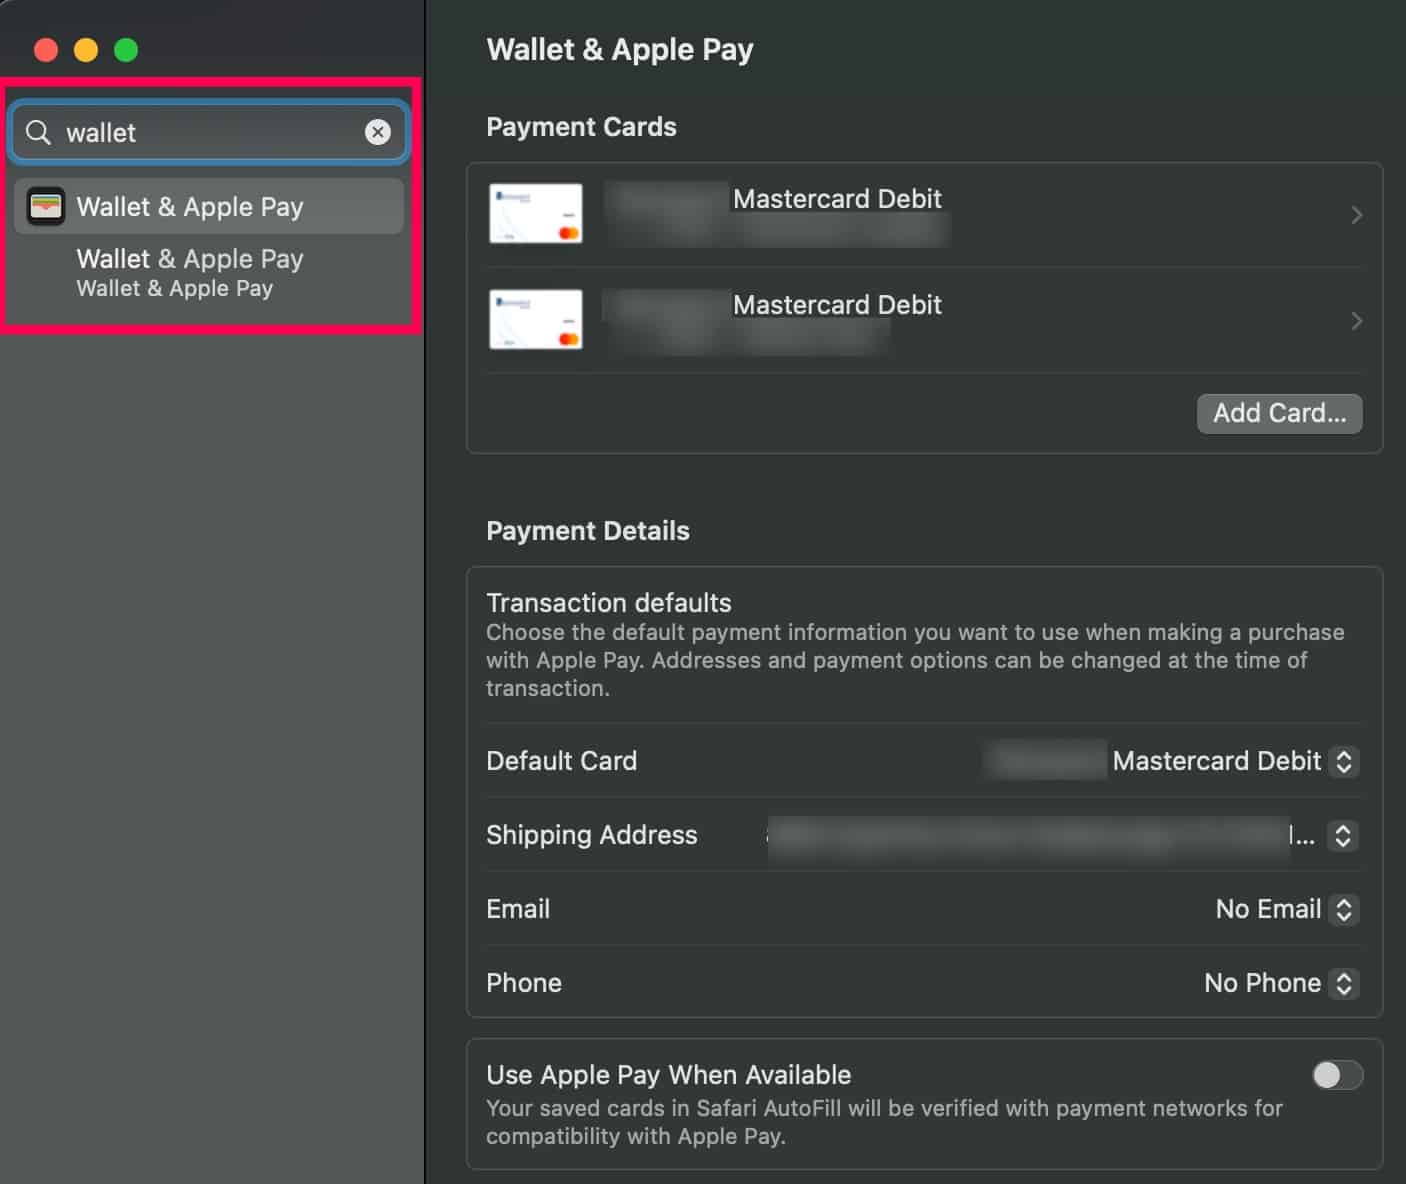Click the magnifying glass search icon
Screen dimensions: 1406x1184
coord(38,132)
